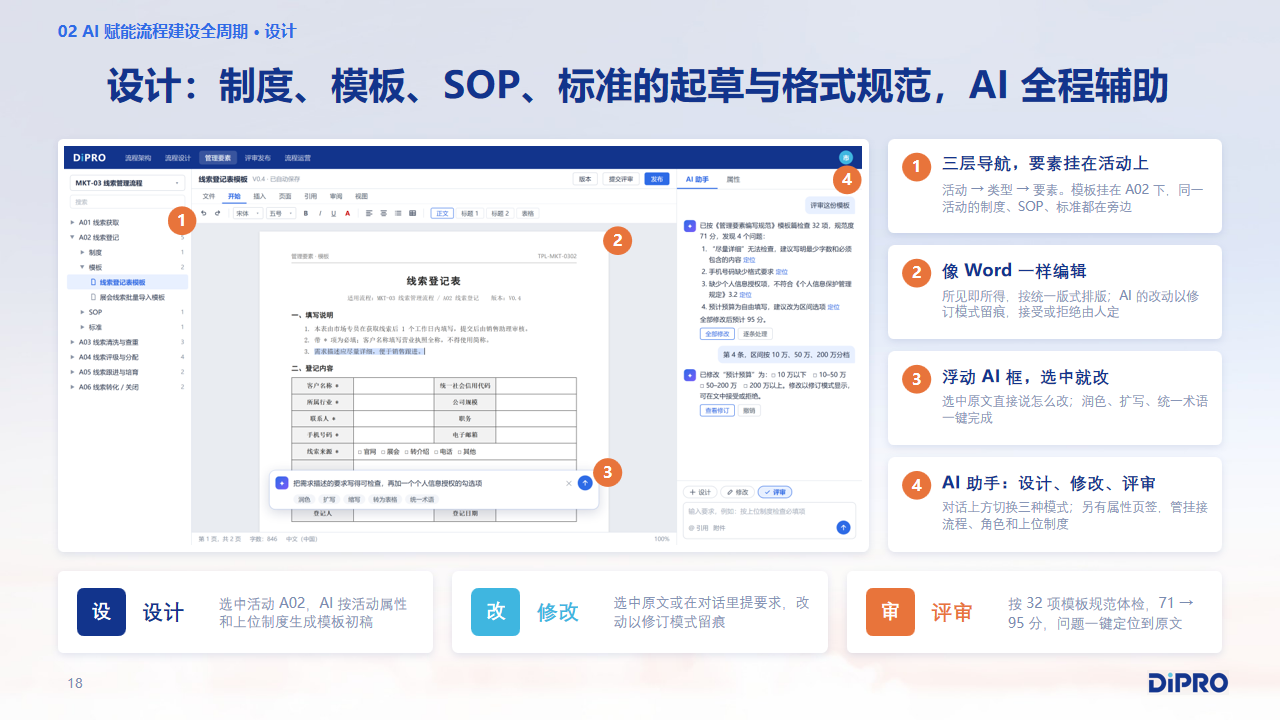Switch to the 插入 ribbon tab
The height and width of the screenshot is (720, 1280).
pos(260,196)
